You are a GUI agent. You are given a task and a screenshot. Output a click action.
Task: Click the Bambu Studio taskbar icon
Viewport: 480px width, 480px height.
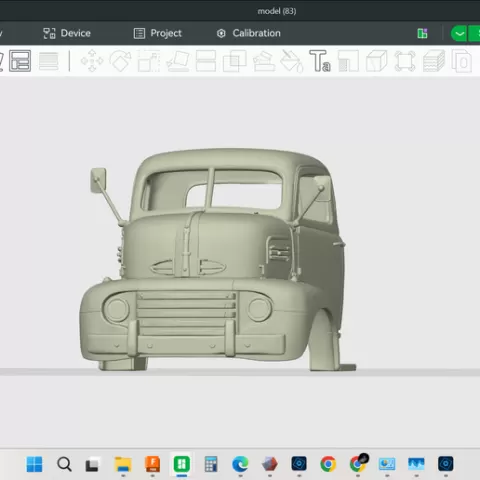pos(182,464)
